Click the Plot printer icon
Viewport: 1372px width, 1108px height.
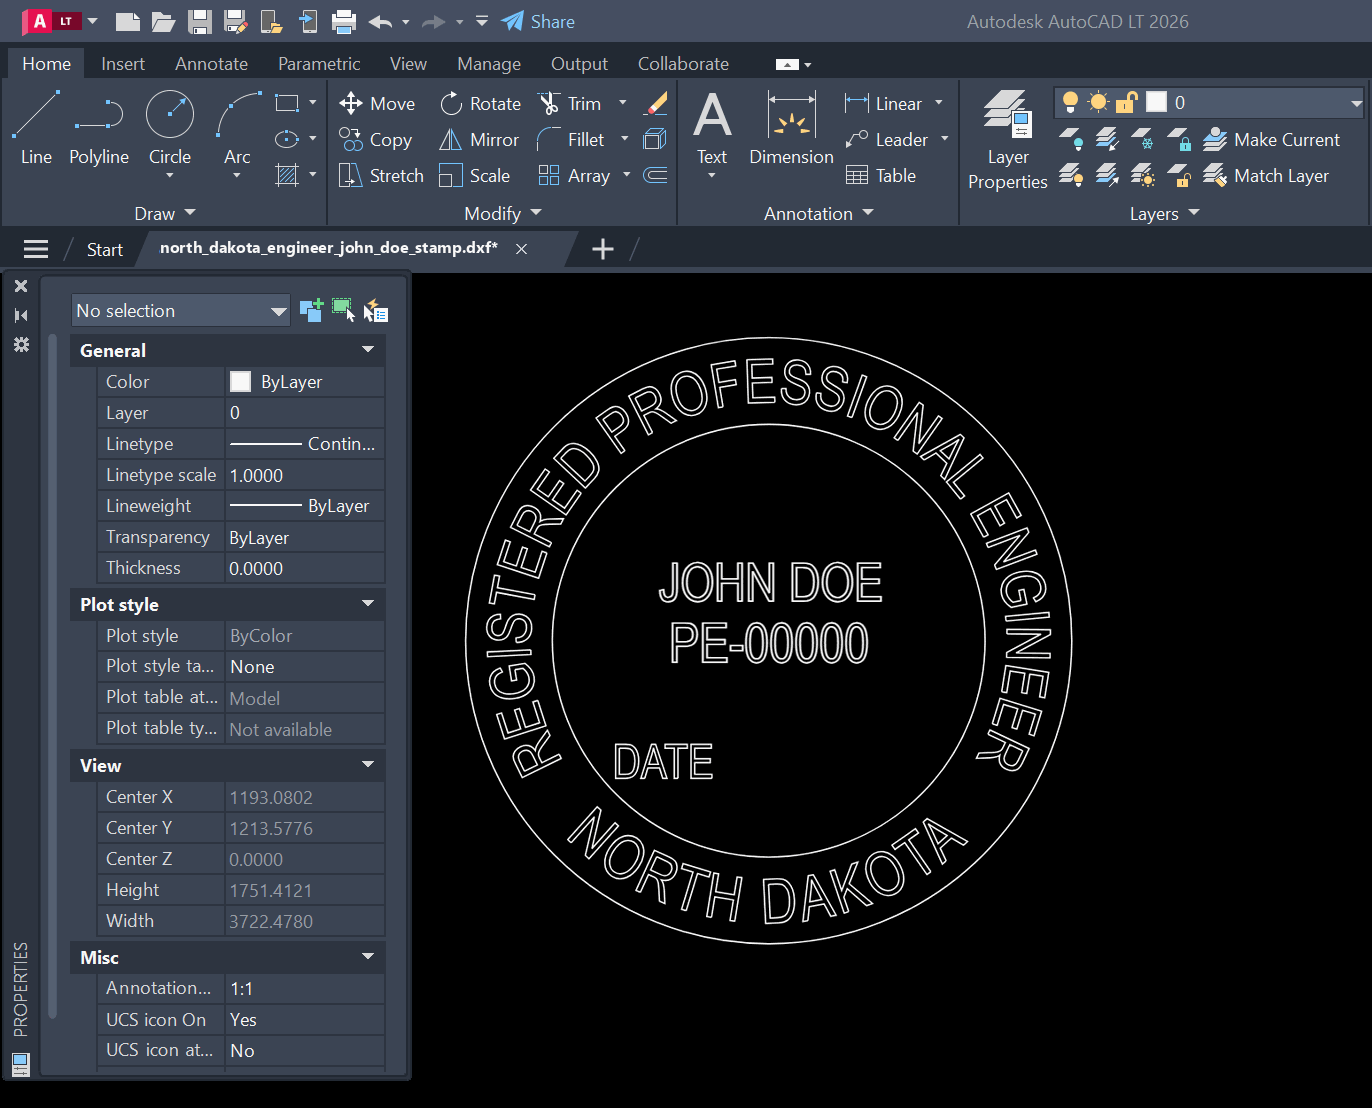tap(344, 21)
